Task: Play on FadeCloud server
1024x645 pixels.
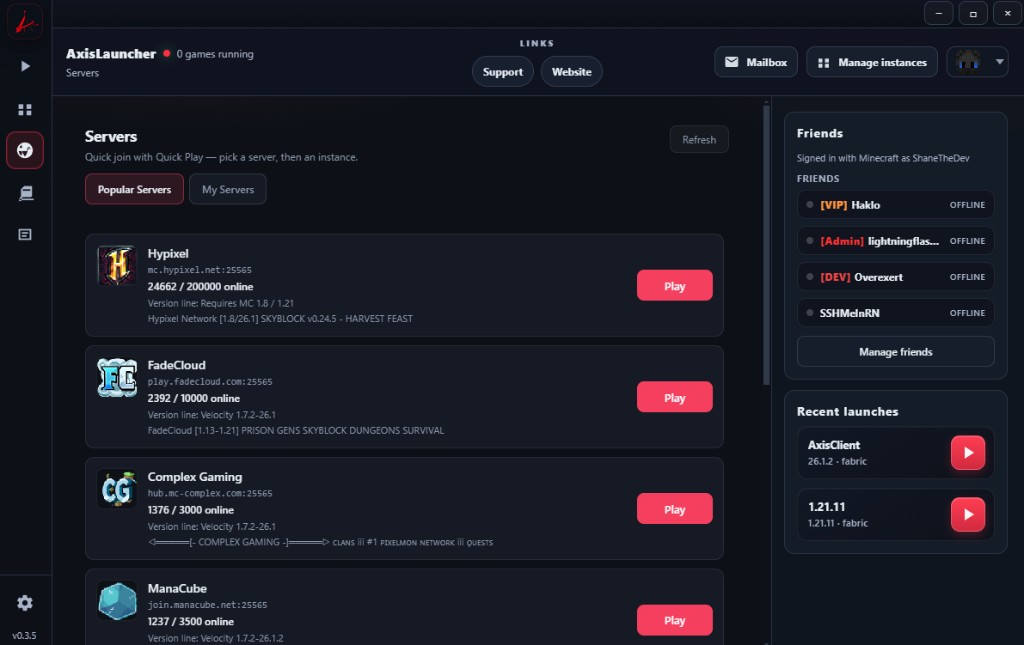Action: coord(675,398)
